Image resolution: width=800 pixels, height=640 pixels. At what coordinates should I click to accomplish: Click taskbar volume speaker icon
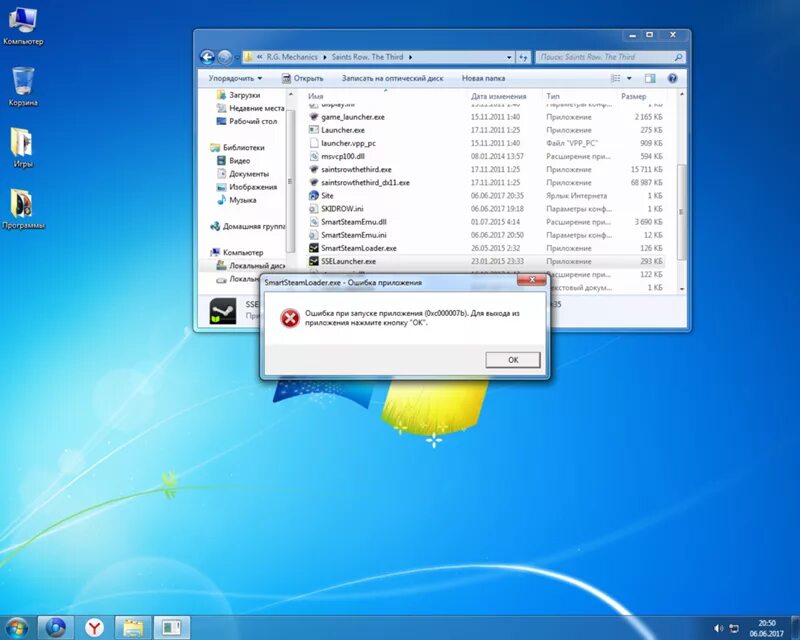pyautogui.click(x=718, y=628)
